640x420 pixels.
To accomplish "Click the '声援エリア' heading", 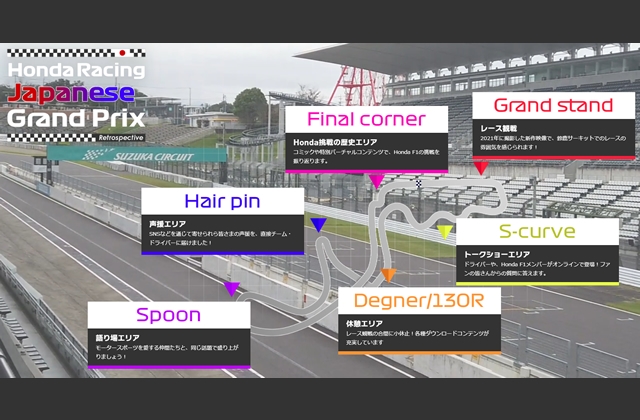I will pos(167,224).
